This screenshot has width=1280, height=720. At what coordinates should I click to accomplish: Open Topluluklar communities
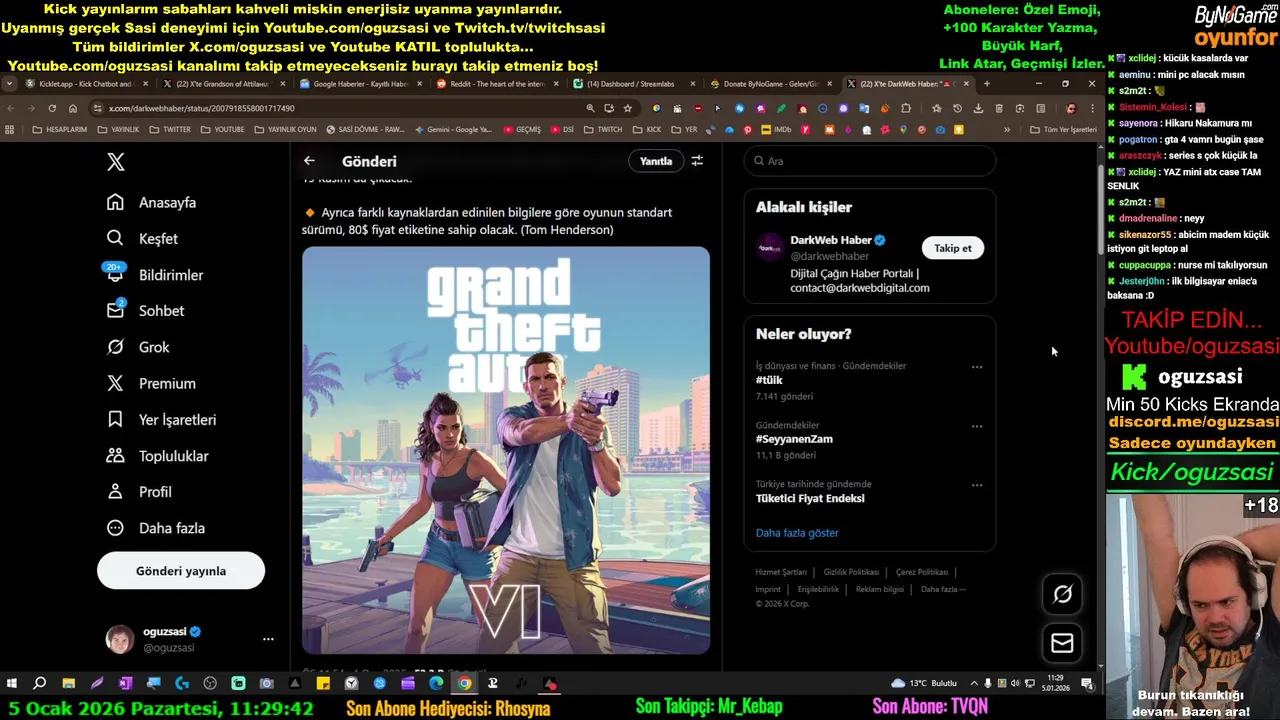point(158,456)
